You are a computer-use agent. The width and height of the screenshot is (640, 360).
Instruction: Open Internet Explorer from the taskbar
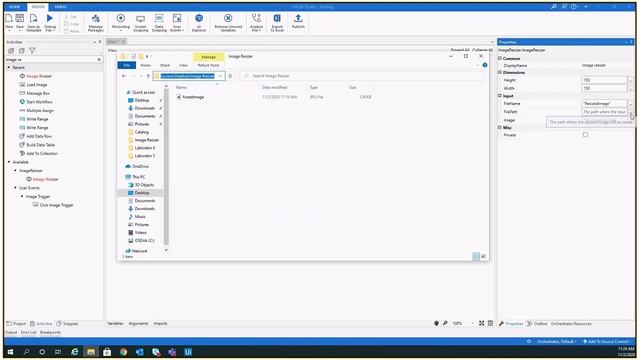(x=75, y=352)
